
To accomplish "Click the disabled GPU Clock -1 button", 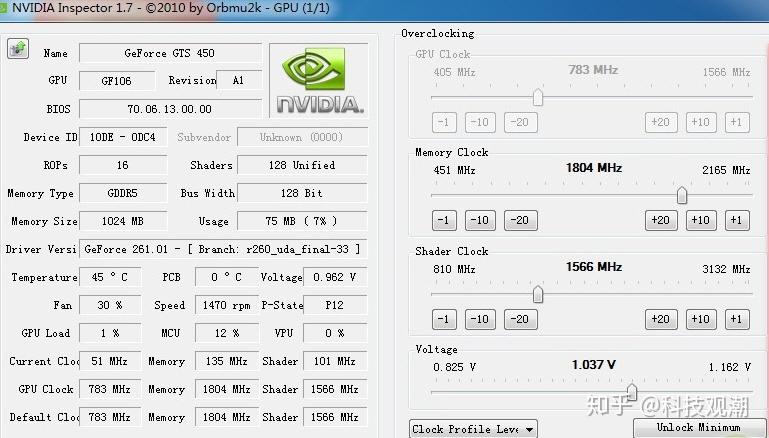I will (444, 122).
